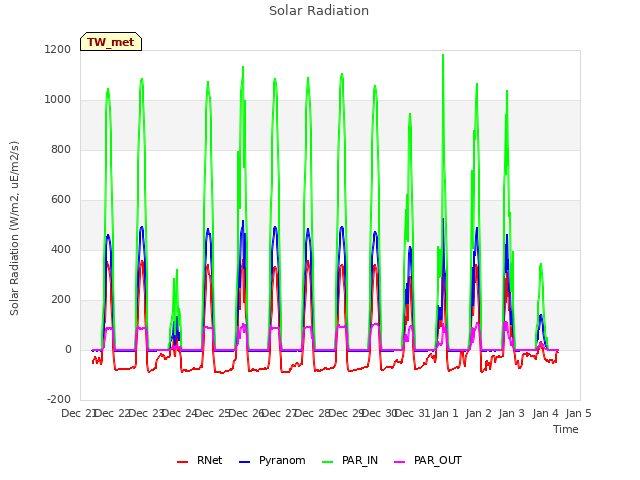Screen dimensions: 640x480
Task: Click the Jan 4 x-axis tick label
Action: click(x=545, y=413)
